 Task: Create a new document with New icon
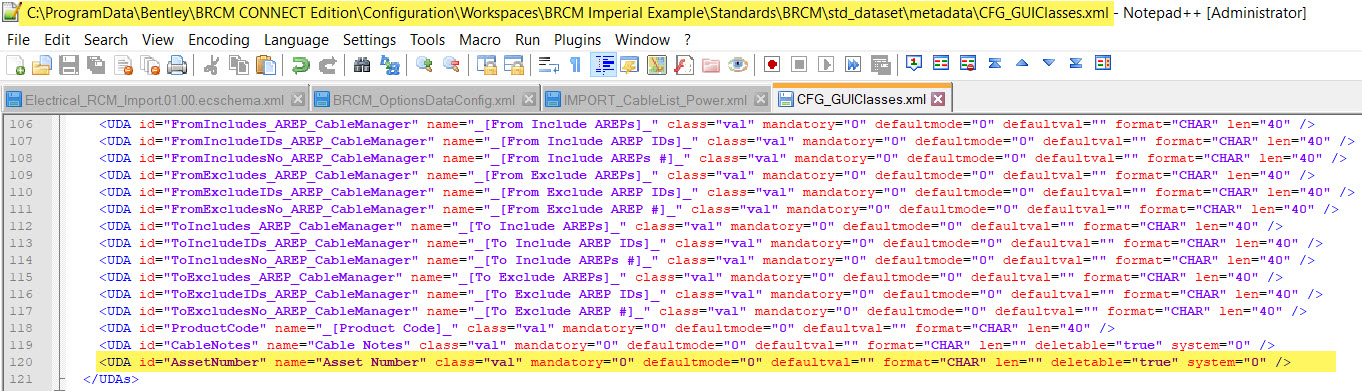(15, 65)
